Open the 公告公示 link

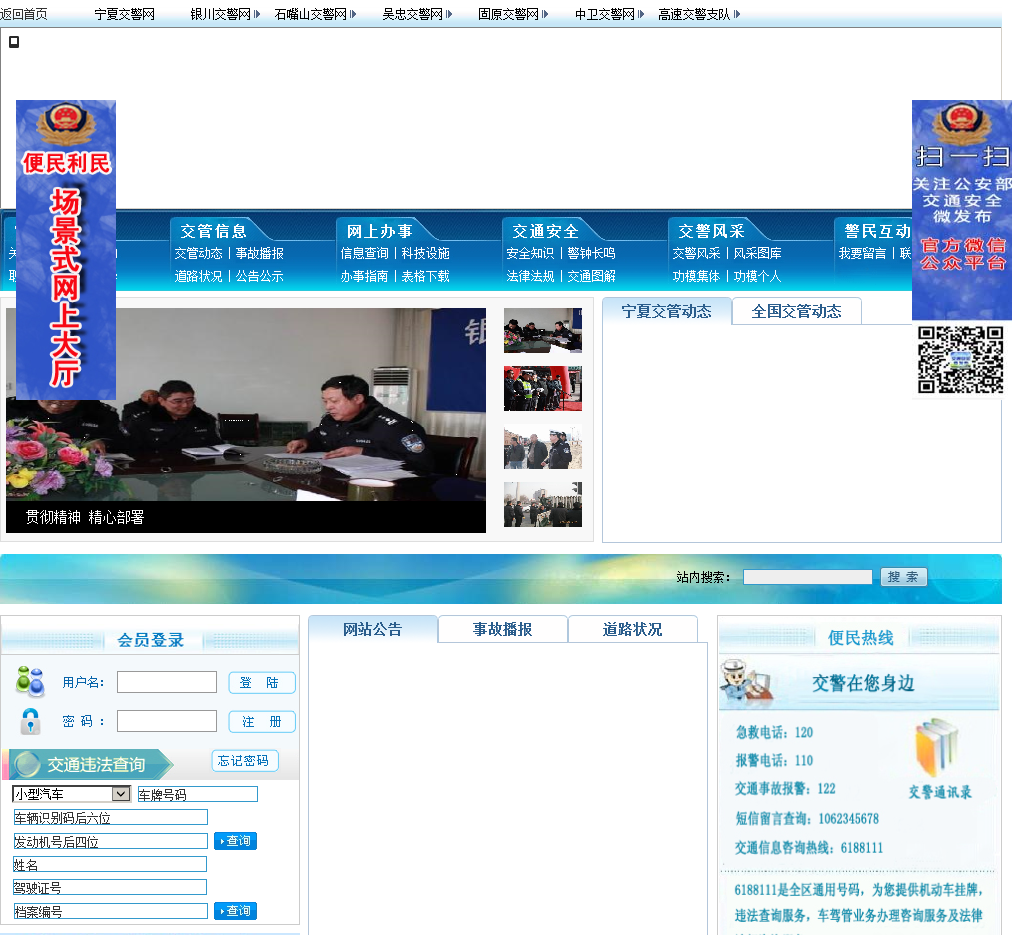(x=260, y=276)
